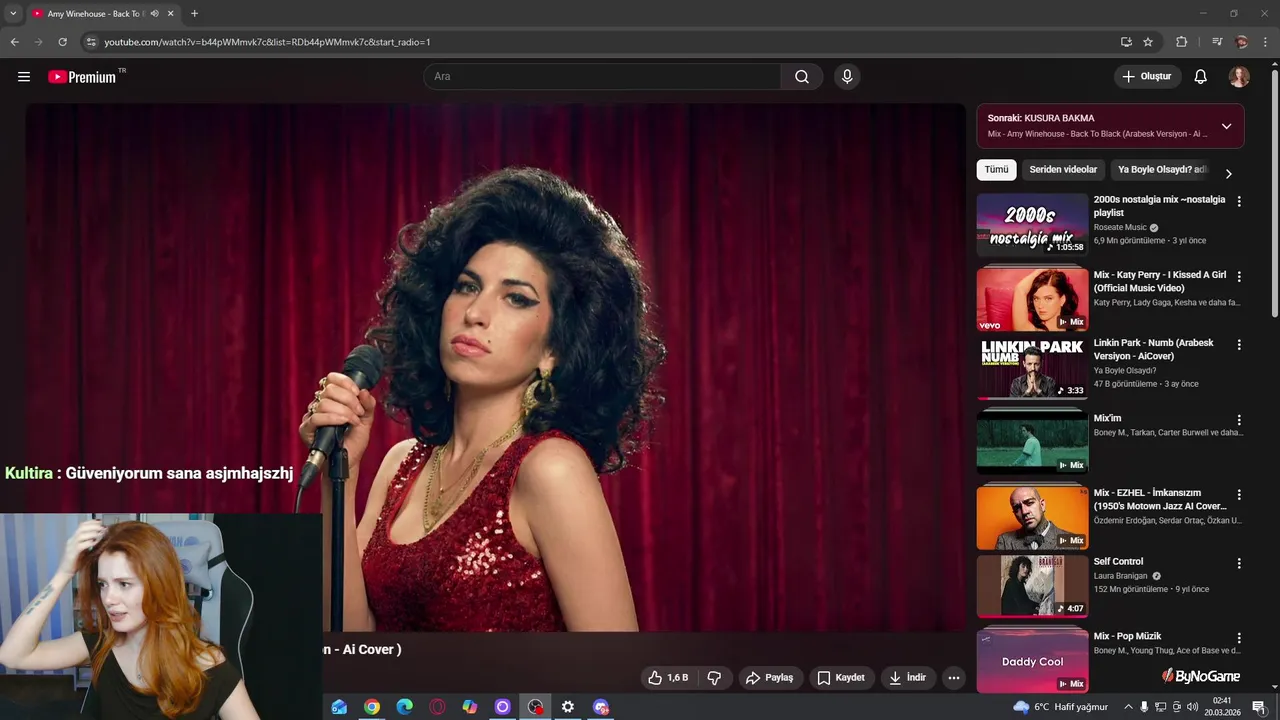Screen dimensions: 1280x720
Task: Click the İndir download button
Action: pos(908,678)
